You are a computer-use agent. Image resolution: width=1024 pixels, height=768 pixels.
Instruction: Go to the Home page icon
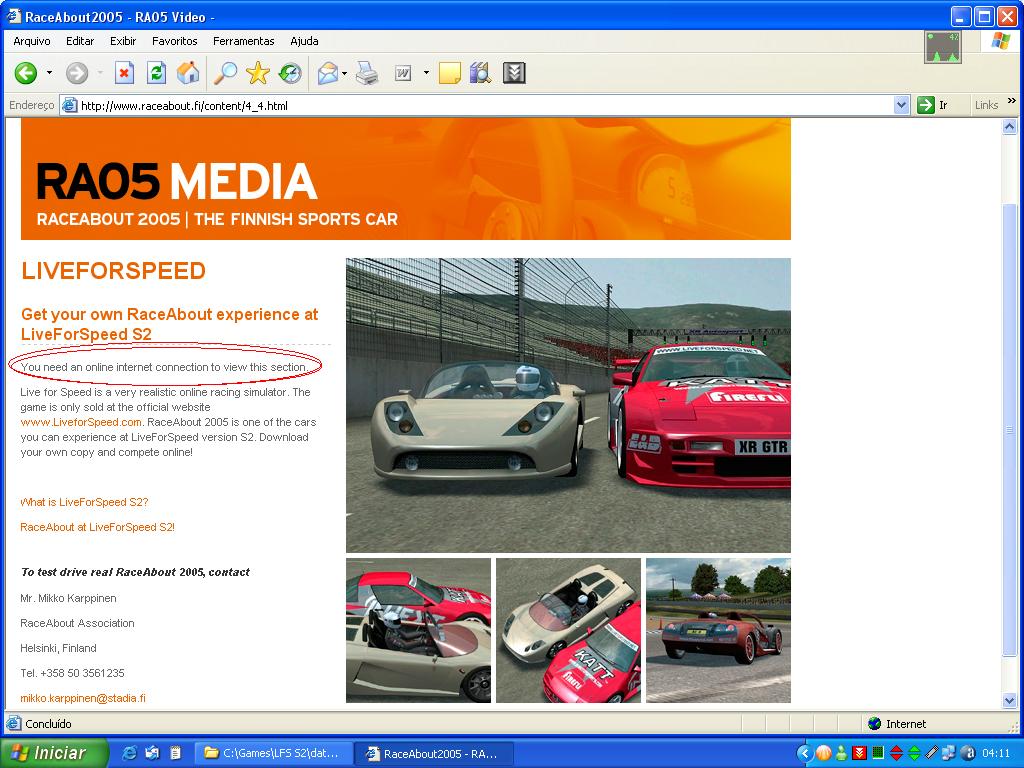point(188,73)
